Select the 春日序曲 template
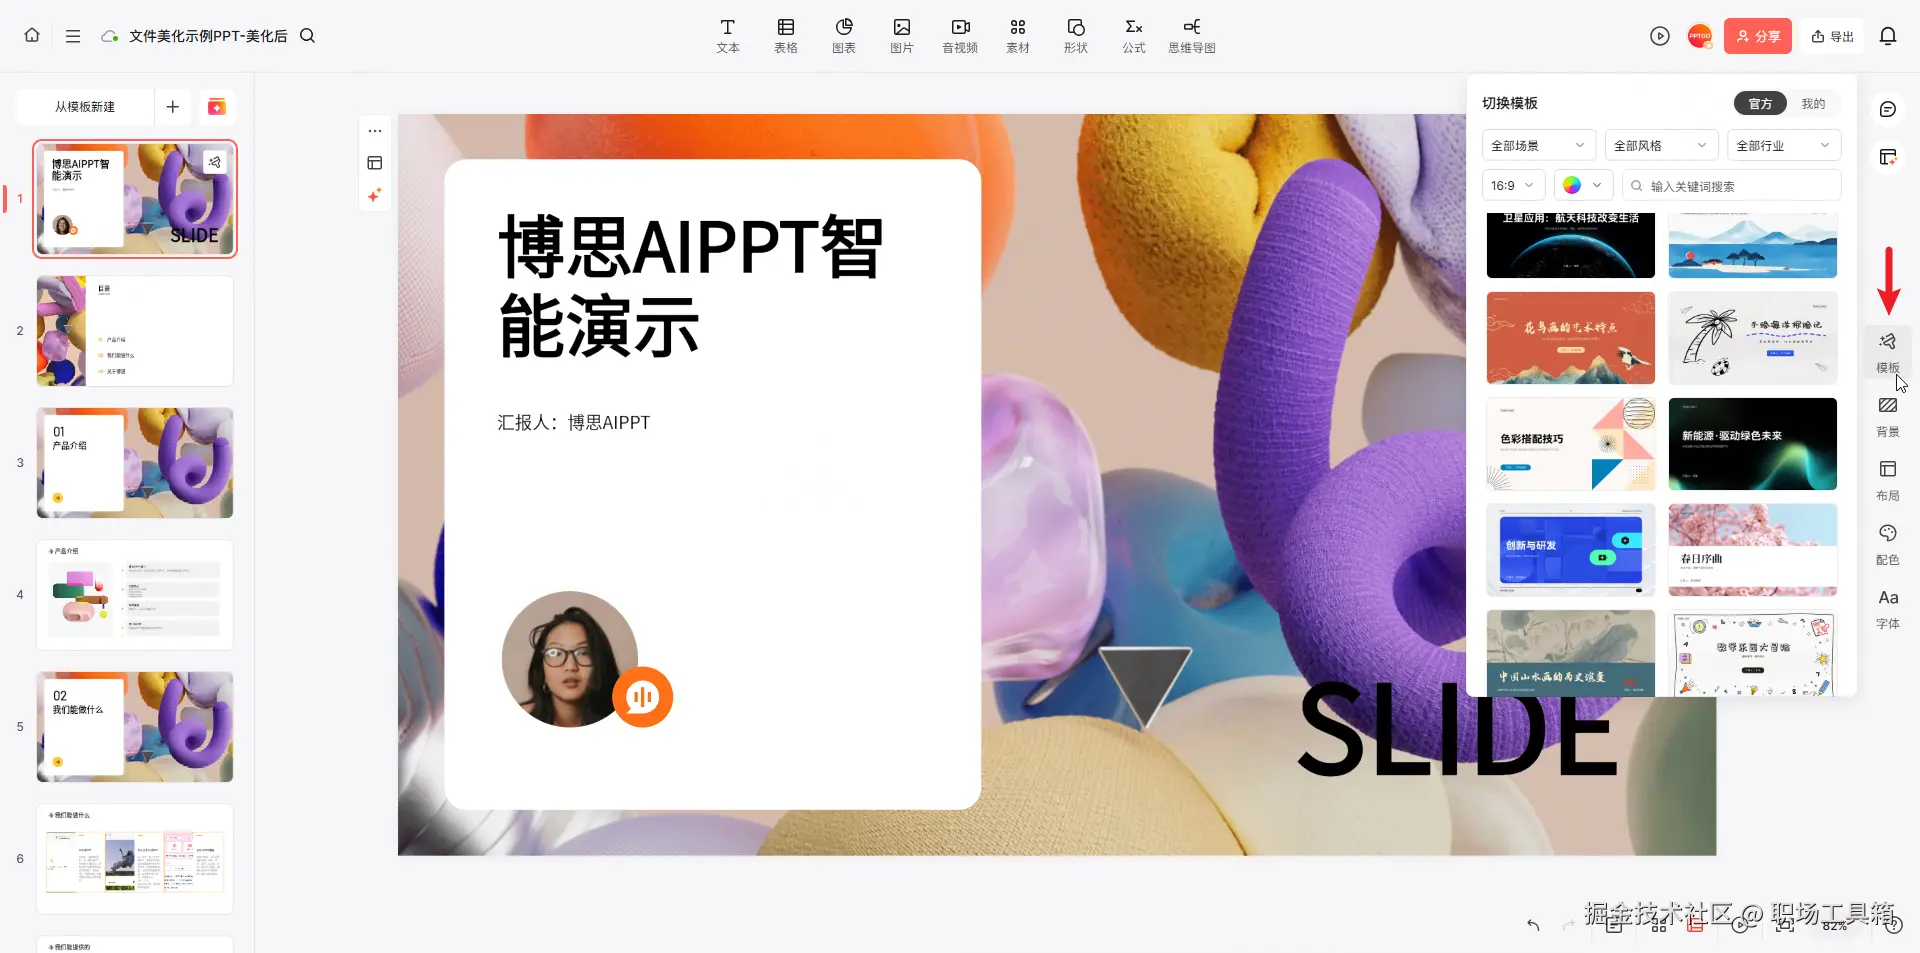 pyautogui.click(x=1752, y=550)
